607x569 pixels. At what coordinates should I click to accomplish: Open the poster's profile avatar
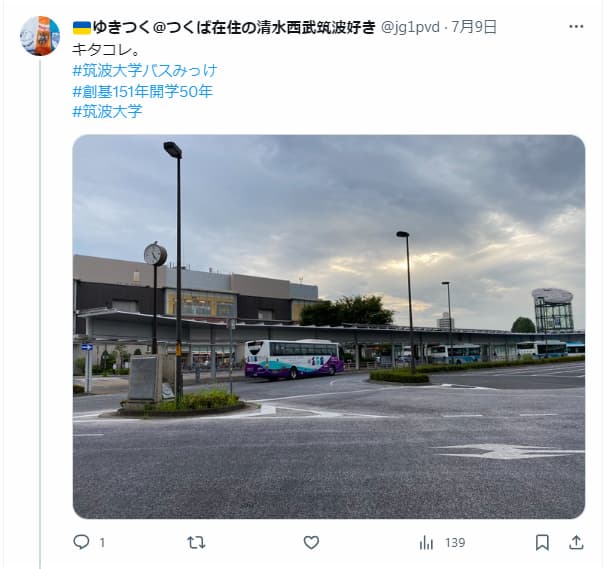pos(40,36)
